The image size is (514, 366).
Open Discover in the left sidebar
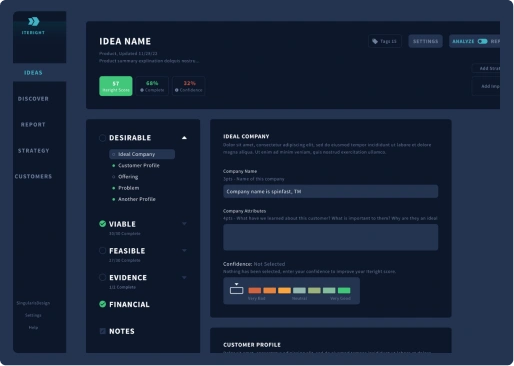33,99
